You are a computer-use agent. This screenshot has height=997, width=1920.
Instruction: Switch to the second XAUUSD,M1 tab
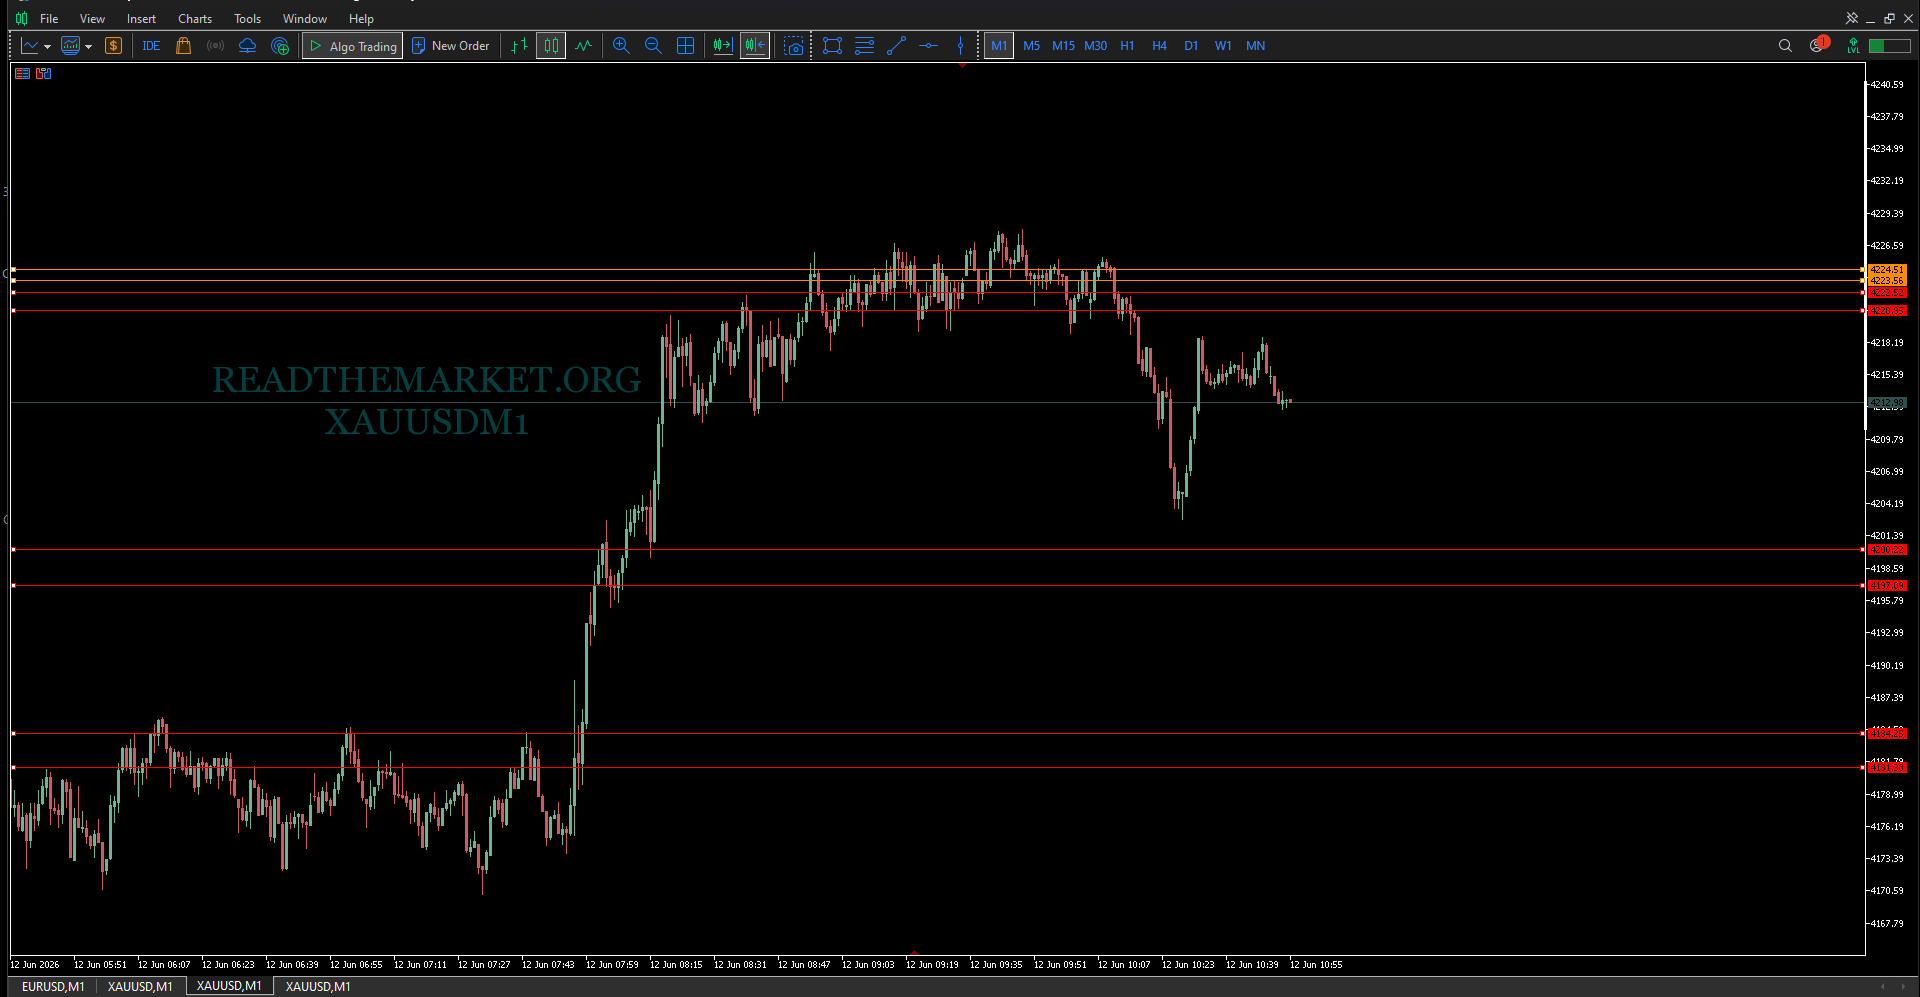click(140, 986)
